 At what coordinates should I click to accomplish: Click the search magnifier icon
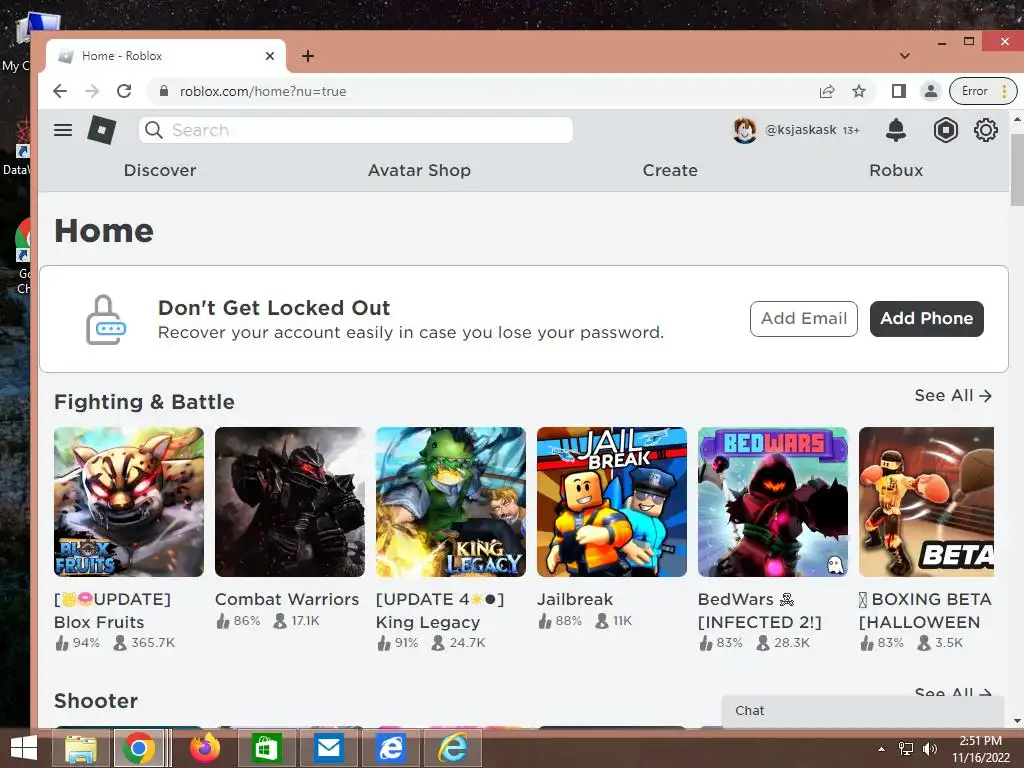(153, 130)
